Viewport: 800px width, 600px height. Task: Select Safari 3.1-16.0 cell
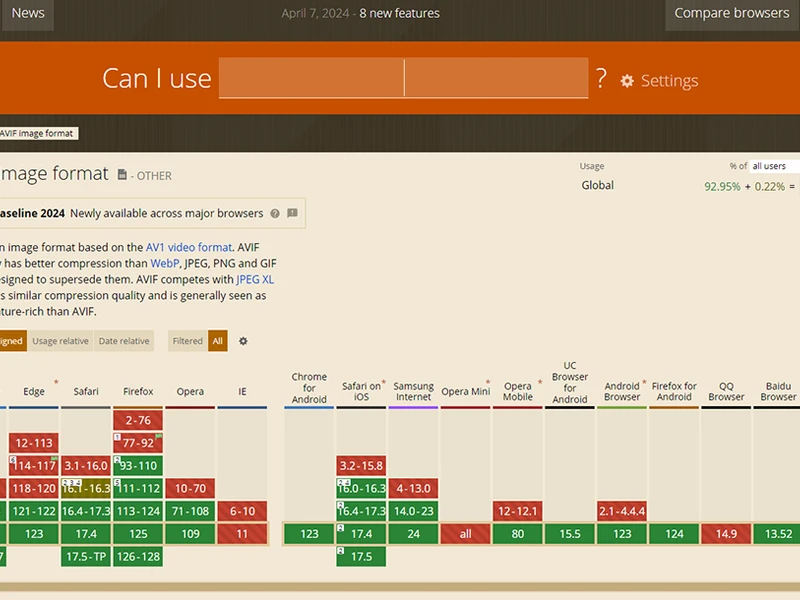86,466
